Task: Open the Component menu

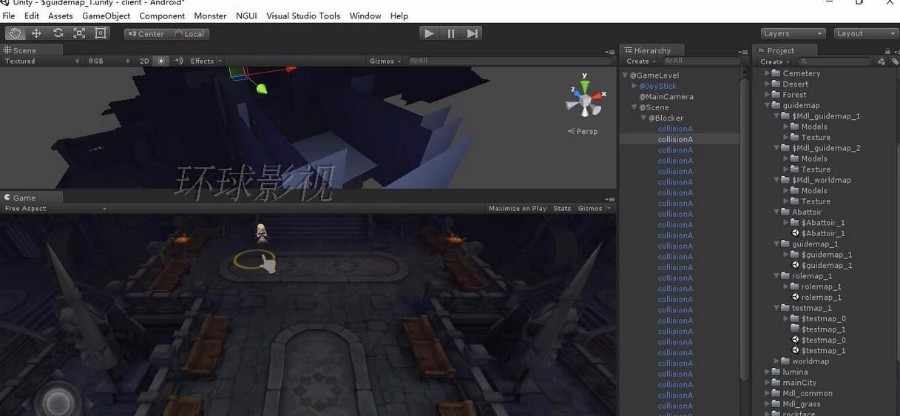Action: pyautogui.click(x=162, y=16)
